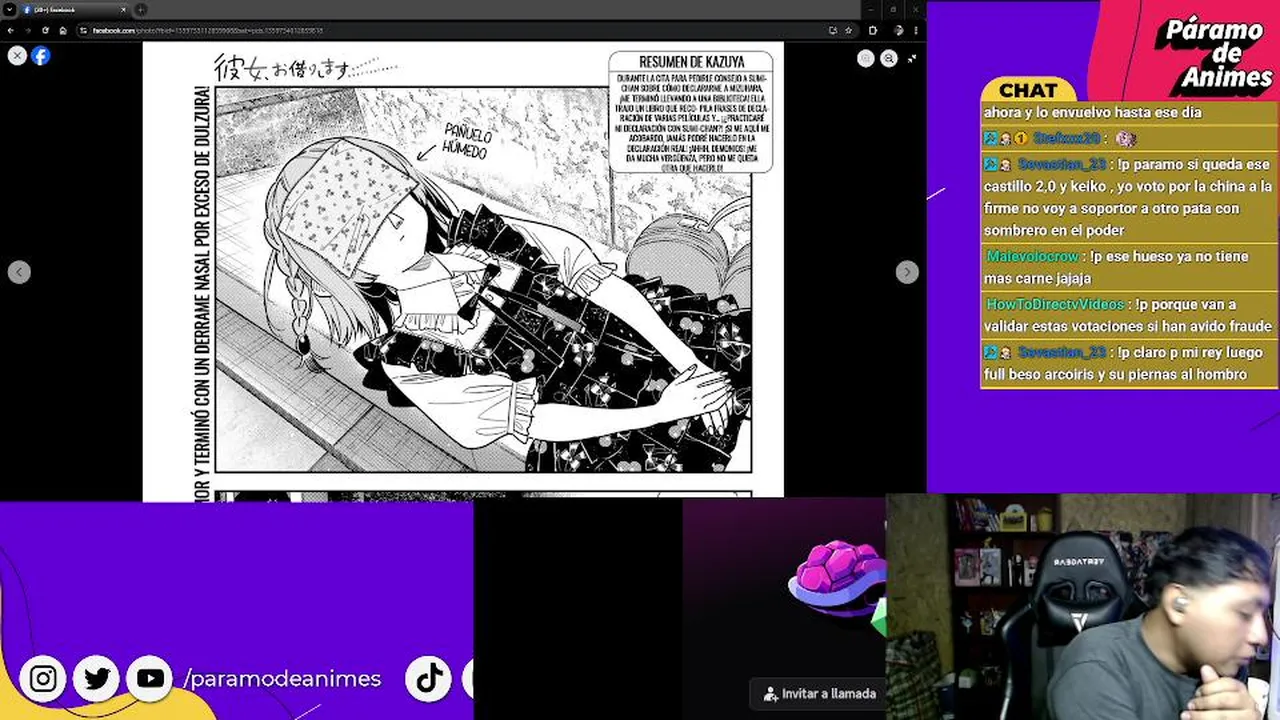Go back in browser history
1280x720 pixels.
pyautogui.click(x=9, y=30)
